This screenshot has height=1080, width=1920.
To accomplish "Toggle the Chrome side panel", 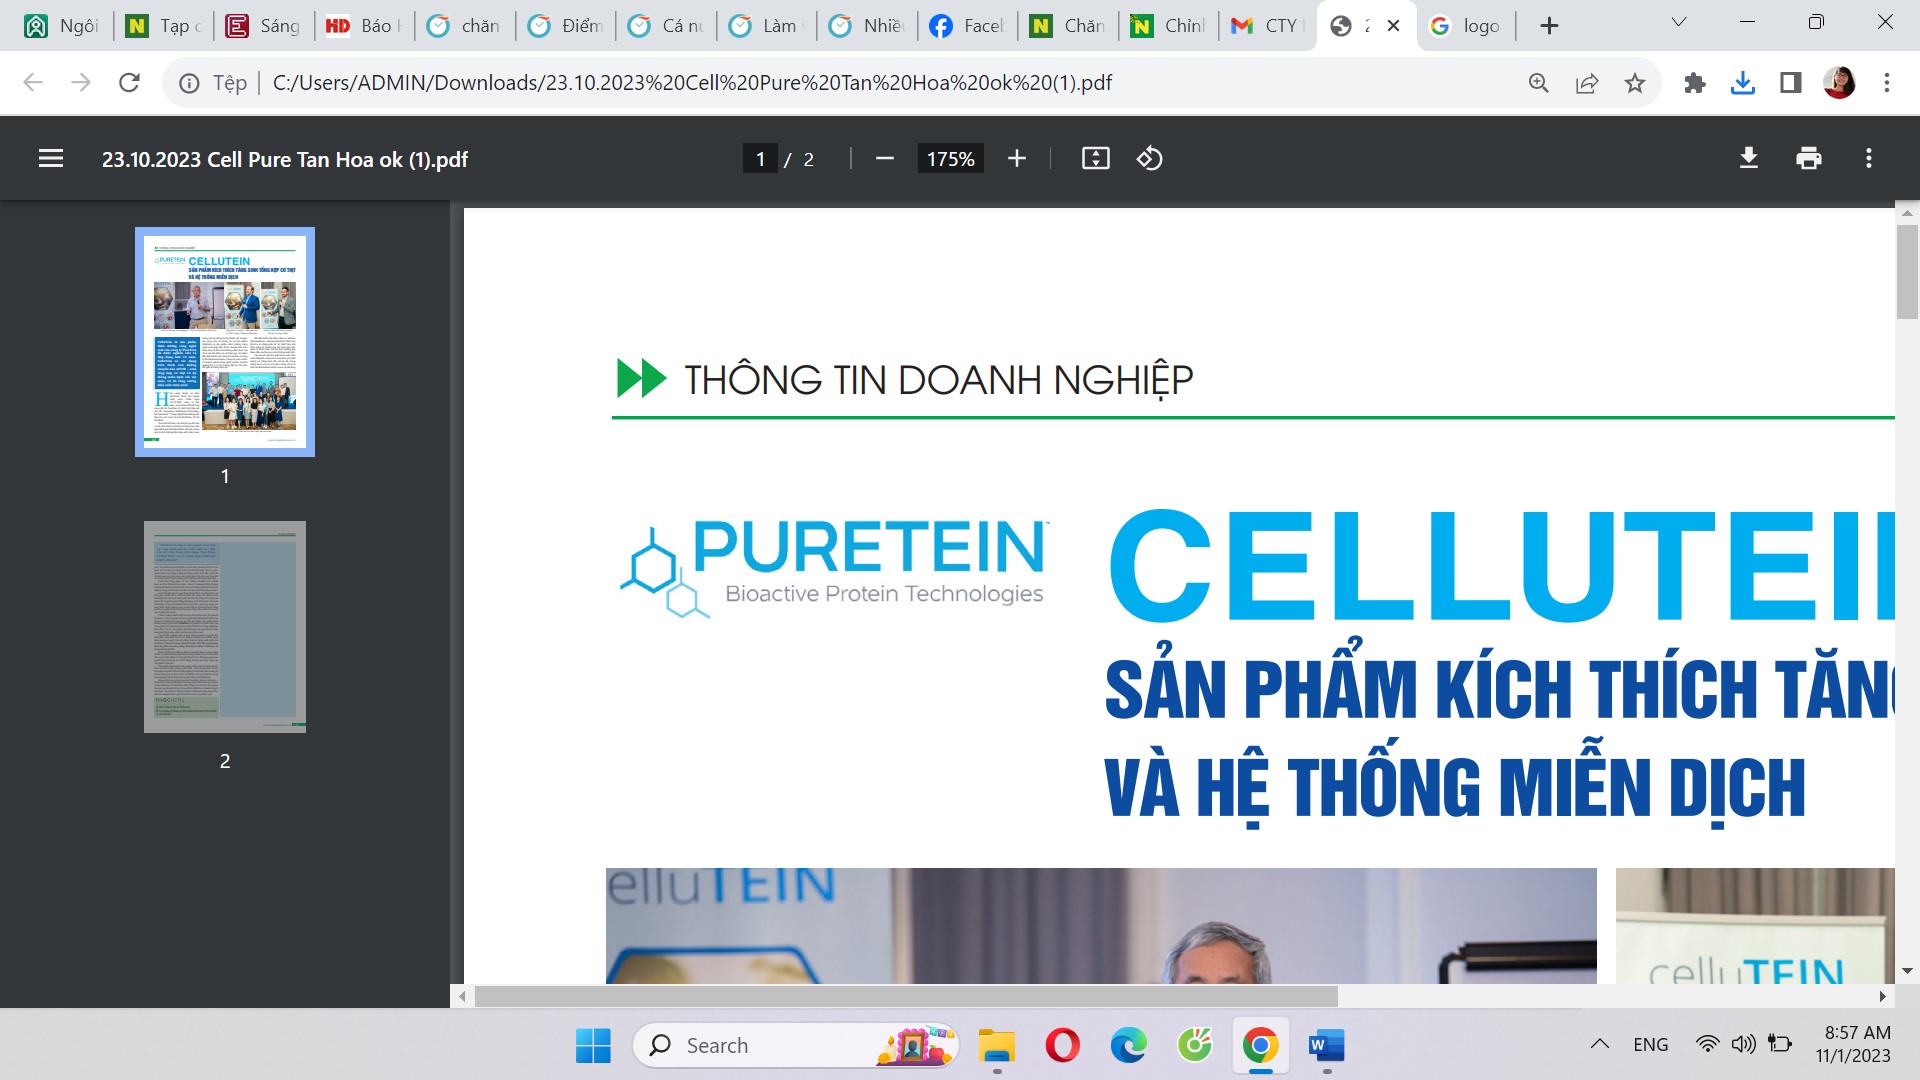I will pyautogui.click(x=1790, y=83).
